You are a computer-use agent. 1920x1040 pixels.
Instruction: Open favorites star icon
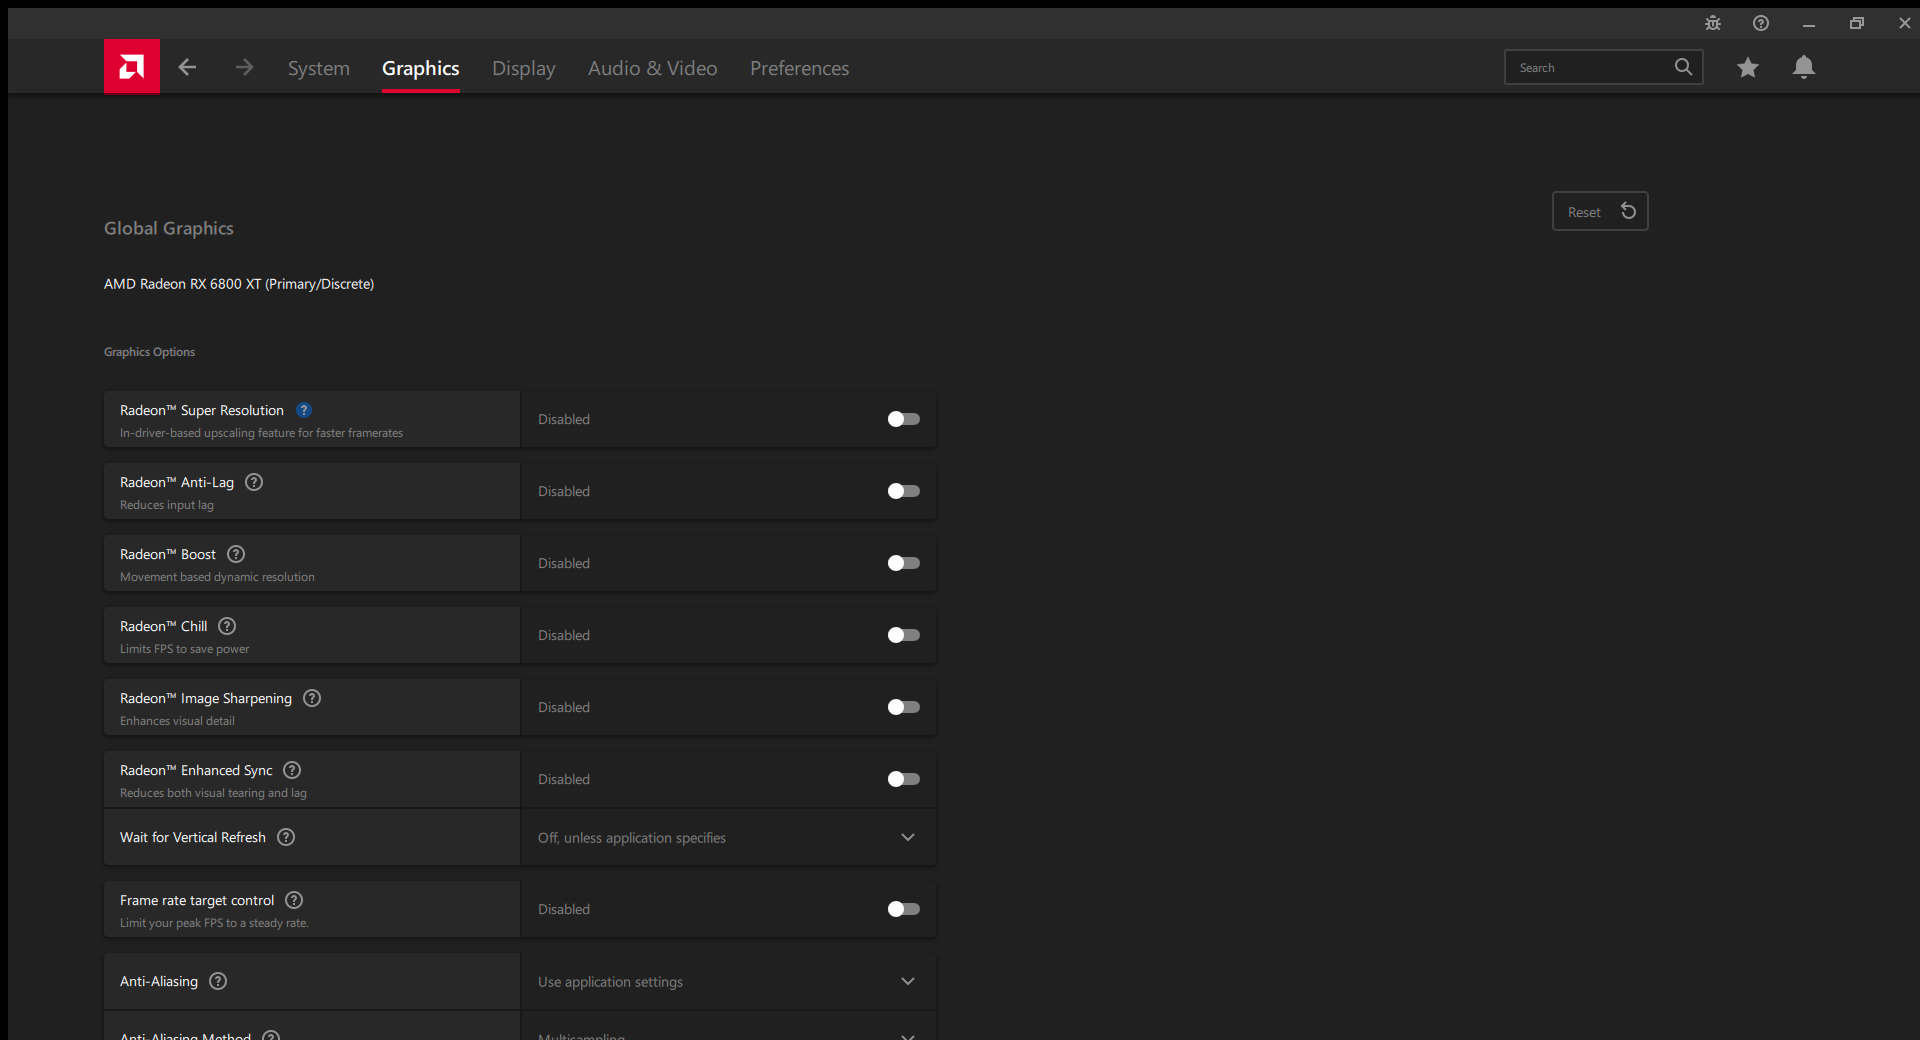coord(1748,67)
